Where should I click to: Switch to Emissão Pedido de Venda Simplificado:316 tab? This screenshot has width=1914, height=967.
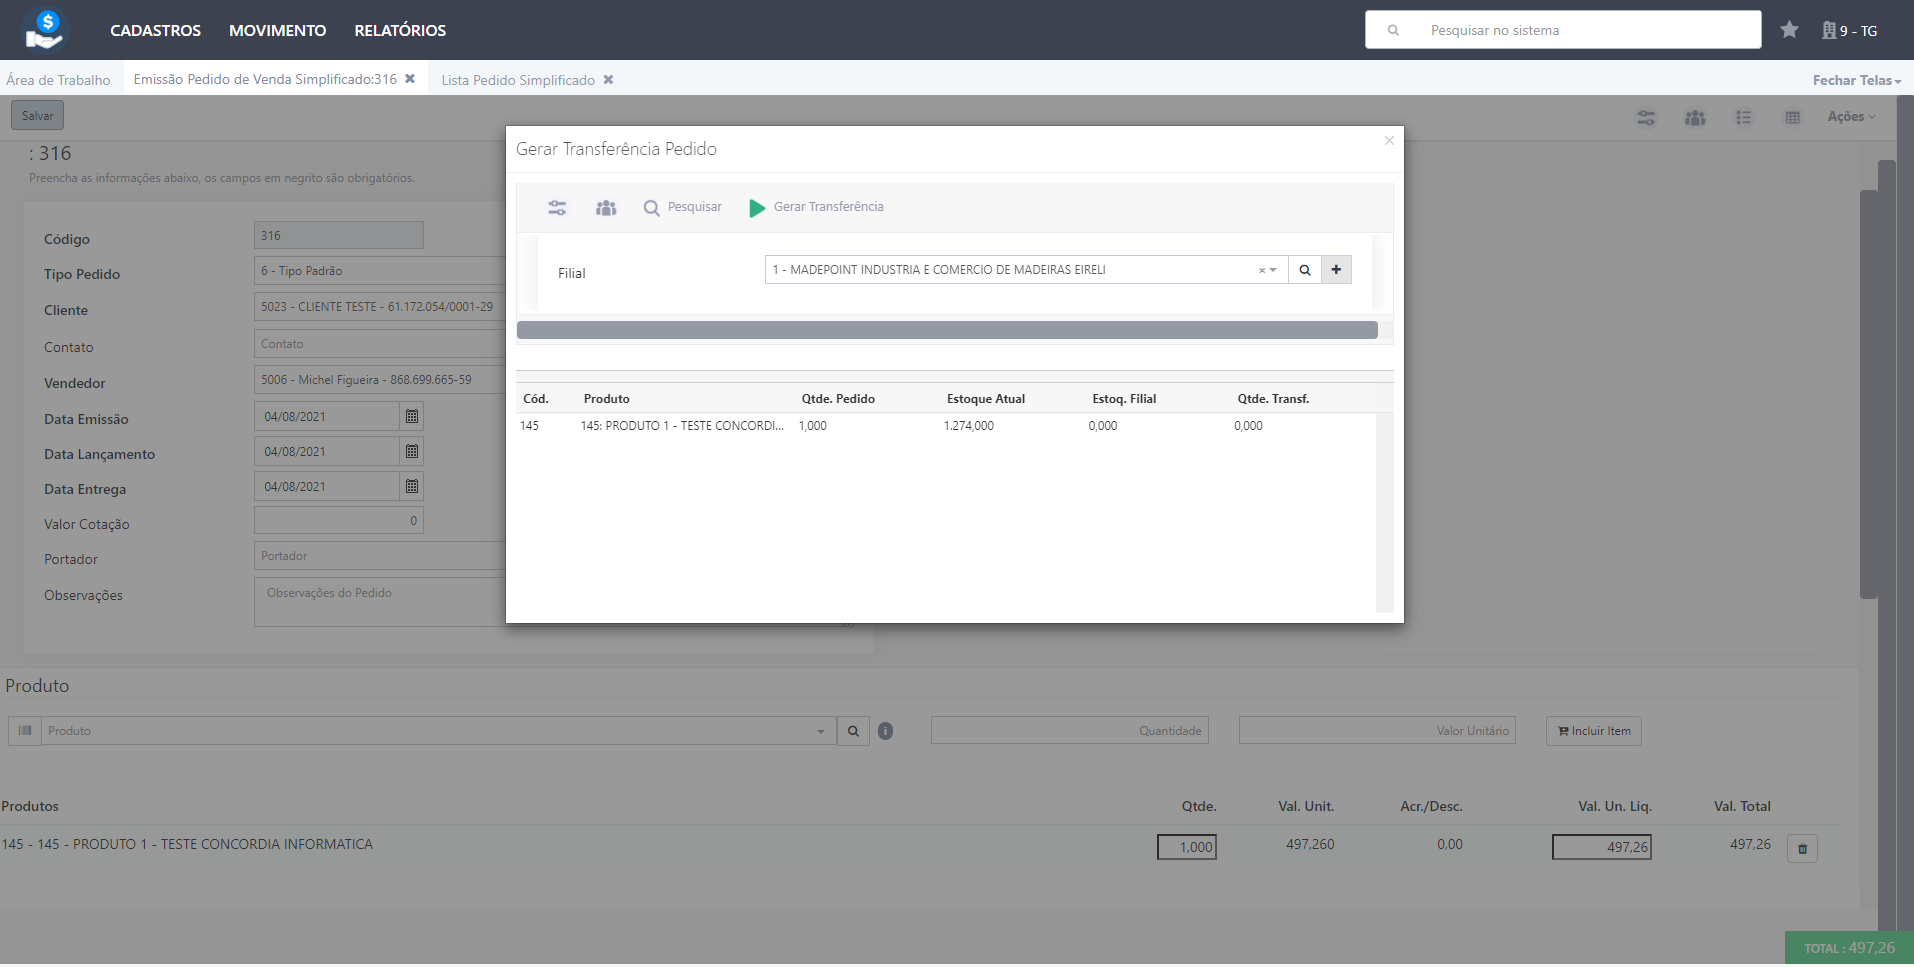[x=265, y=79]
